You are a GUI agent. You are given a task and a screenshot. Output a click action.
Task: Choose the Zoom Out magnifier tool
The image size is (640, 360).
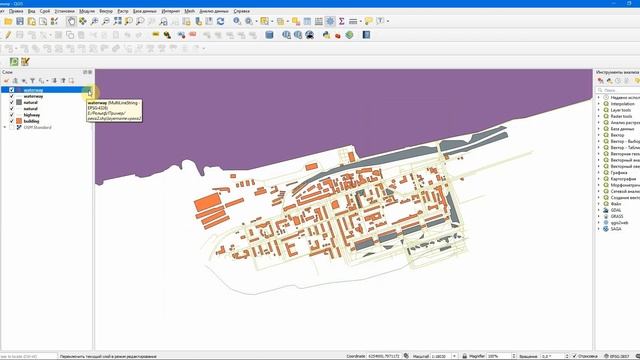(106, 21)
